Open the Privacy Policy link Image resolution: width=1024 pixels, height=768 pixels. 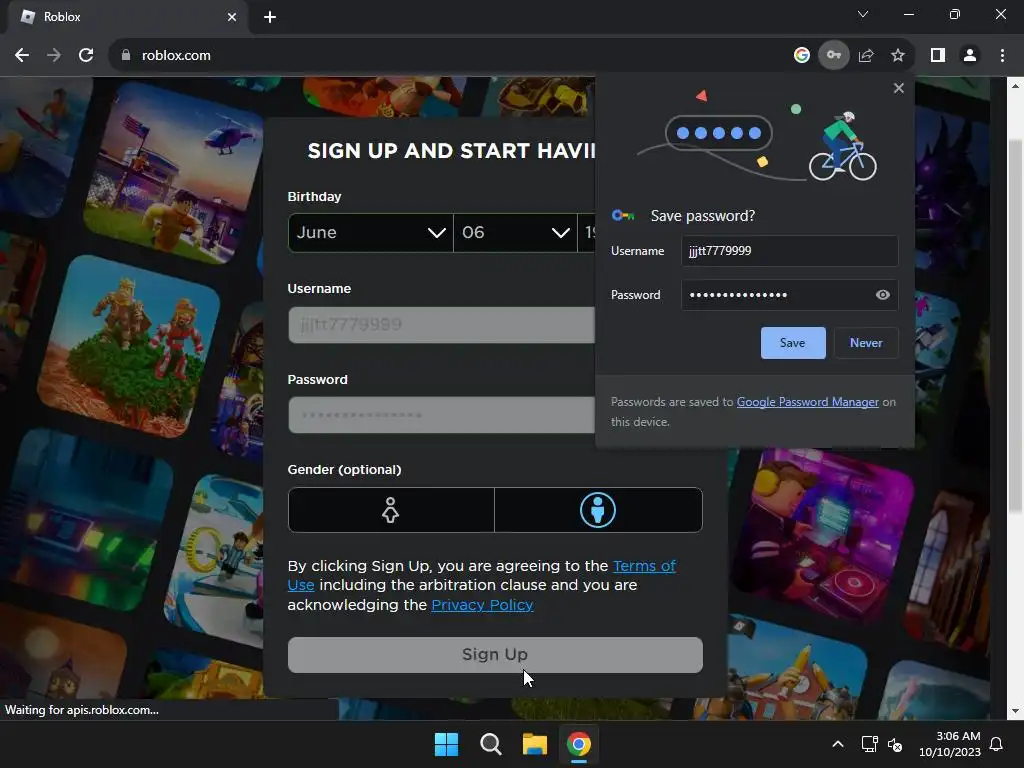(x=482, y=605)
